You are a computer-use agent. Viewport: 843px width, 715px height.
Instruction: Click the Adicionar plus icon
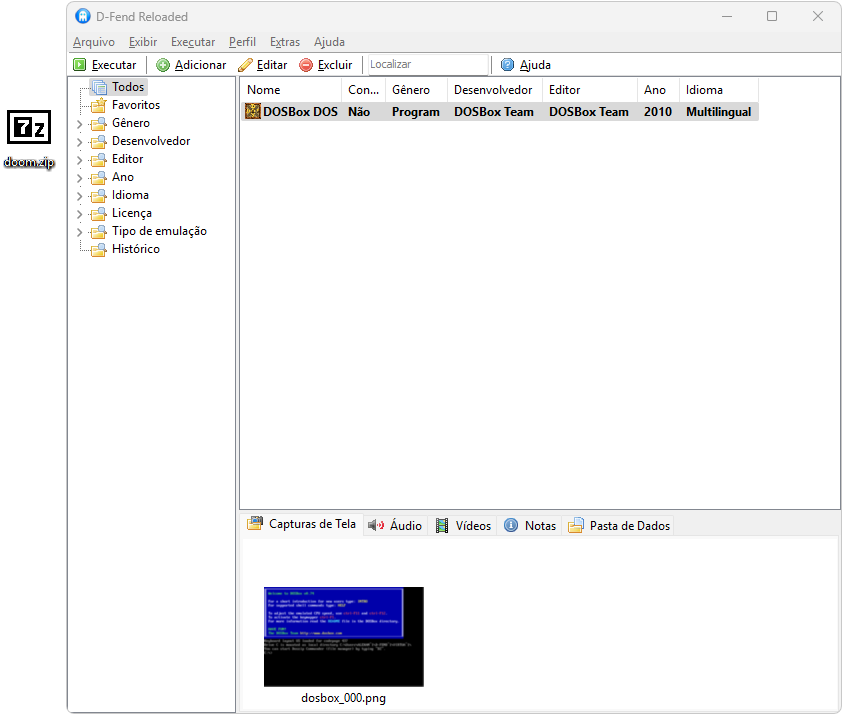pos(163,65)
